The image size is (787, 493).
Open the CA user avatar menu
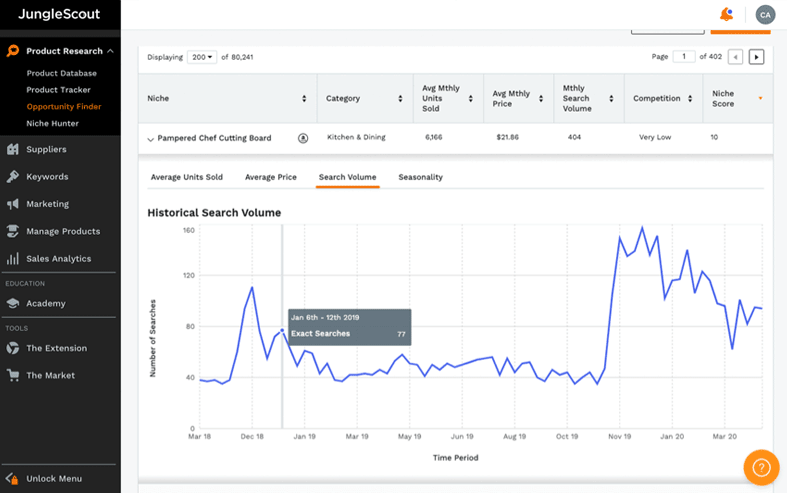pos(765,14)
